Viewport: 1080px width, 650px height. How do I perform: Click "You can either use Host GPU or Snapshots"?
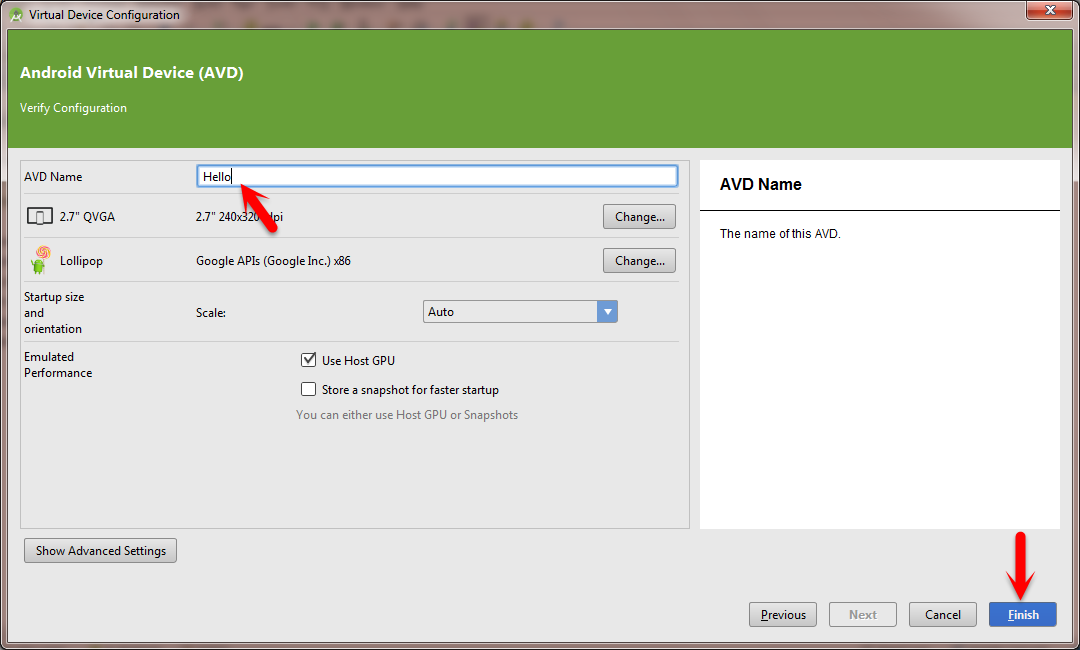407,415
